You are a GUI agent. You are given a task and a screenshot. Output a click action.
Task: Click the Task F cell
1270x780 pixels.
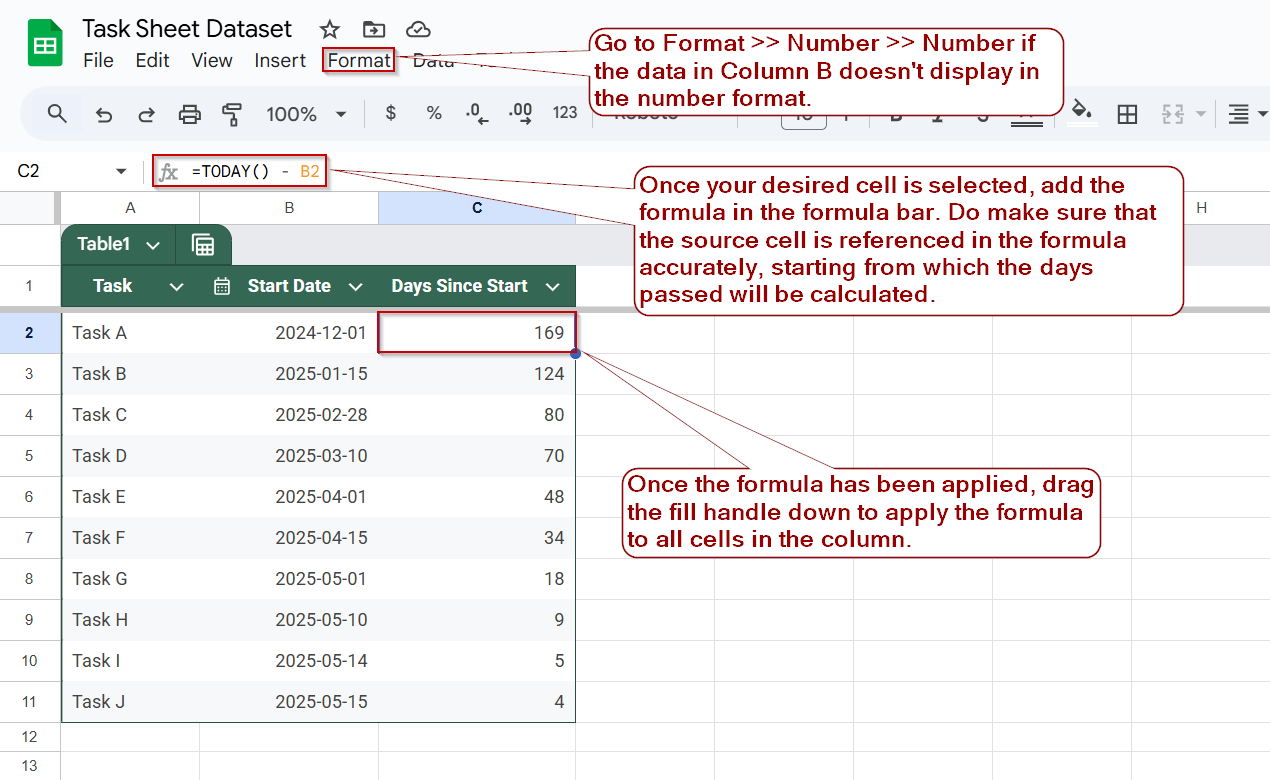(130, 538)
